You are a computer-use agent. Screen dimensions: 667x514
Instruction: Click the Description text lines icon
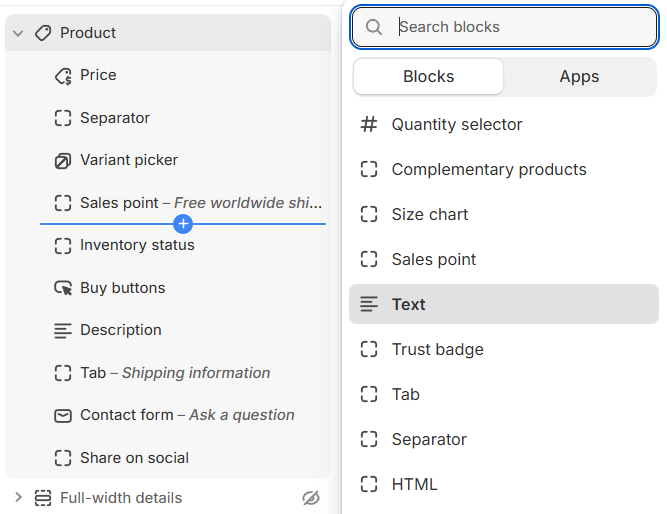(x=63, y=330)
